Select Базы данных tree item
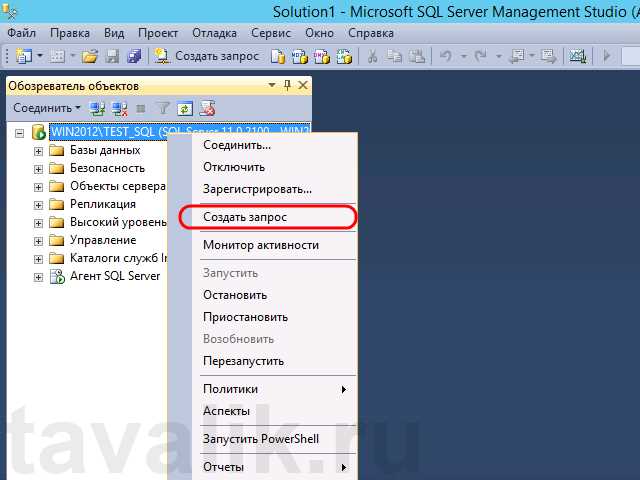Image resolution: width=640 pixels, height=480 pixels. (105, 150)
